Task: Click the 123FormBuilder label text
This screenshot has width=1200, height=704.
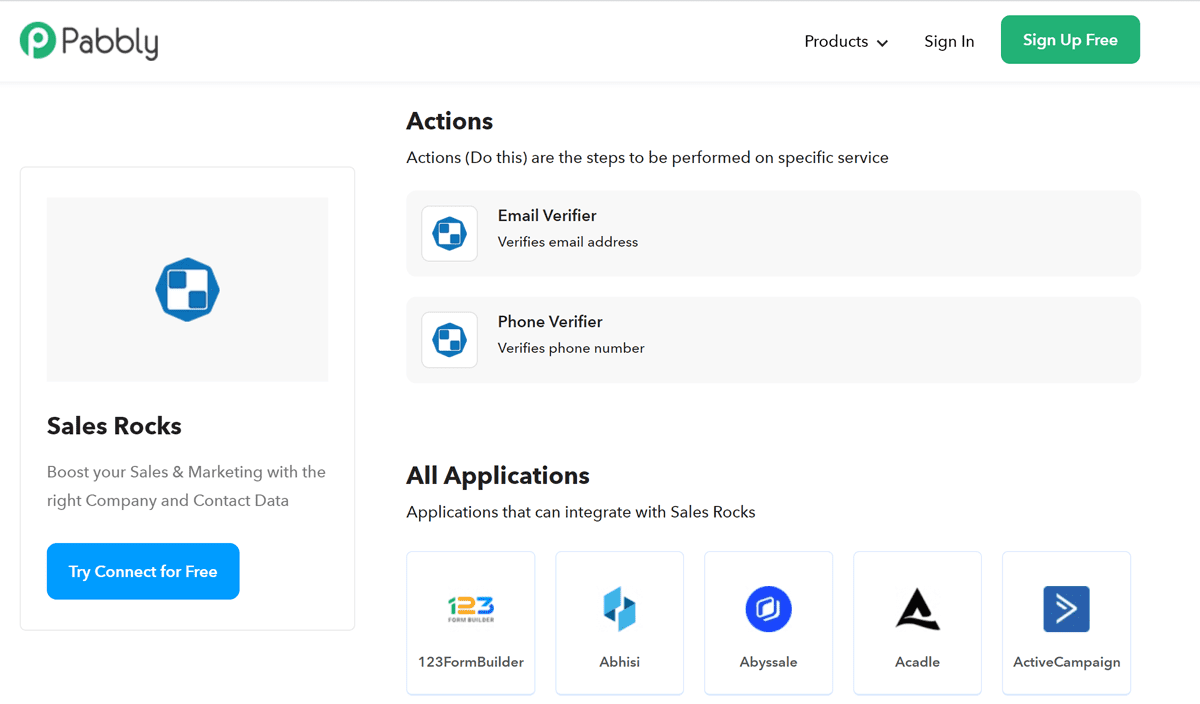Action: coord(470,662)
